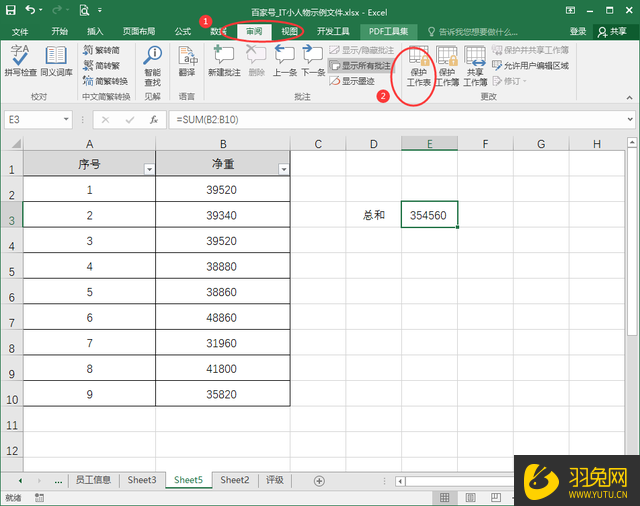Expand the Name Box dropdown
This screenshot has height=506, width=640.
tap(66, 120)
